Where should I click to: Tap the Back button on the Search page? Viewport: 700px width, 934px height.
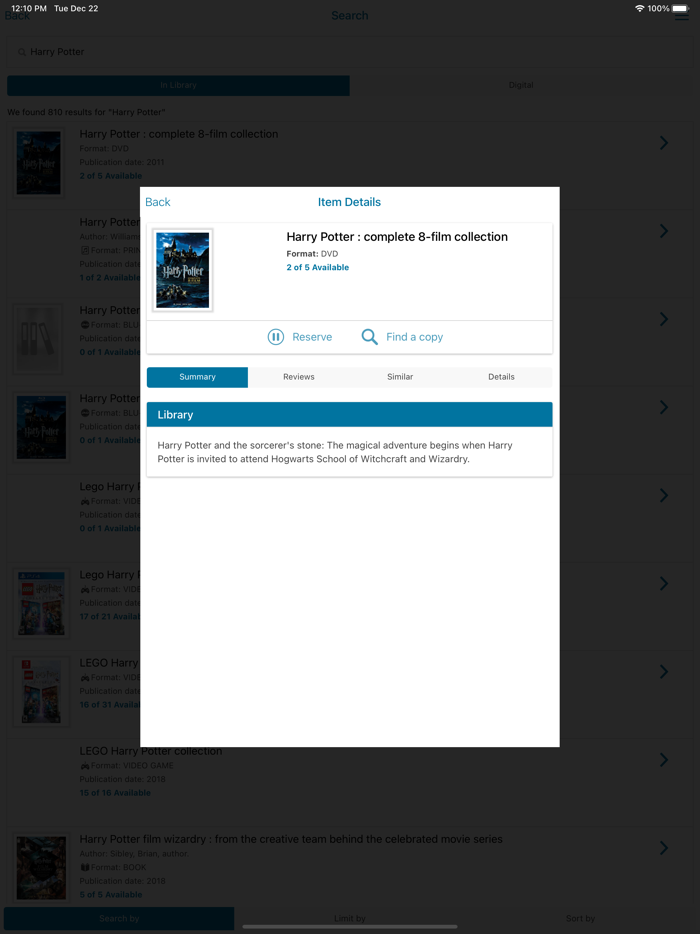point(17,16)
